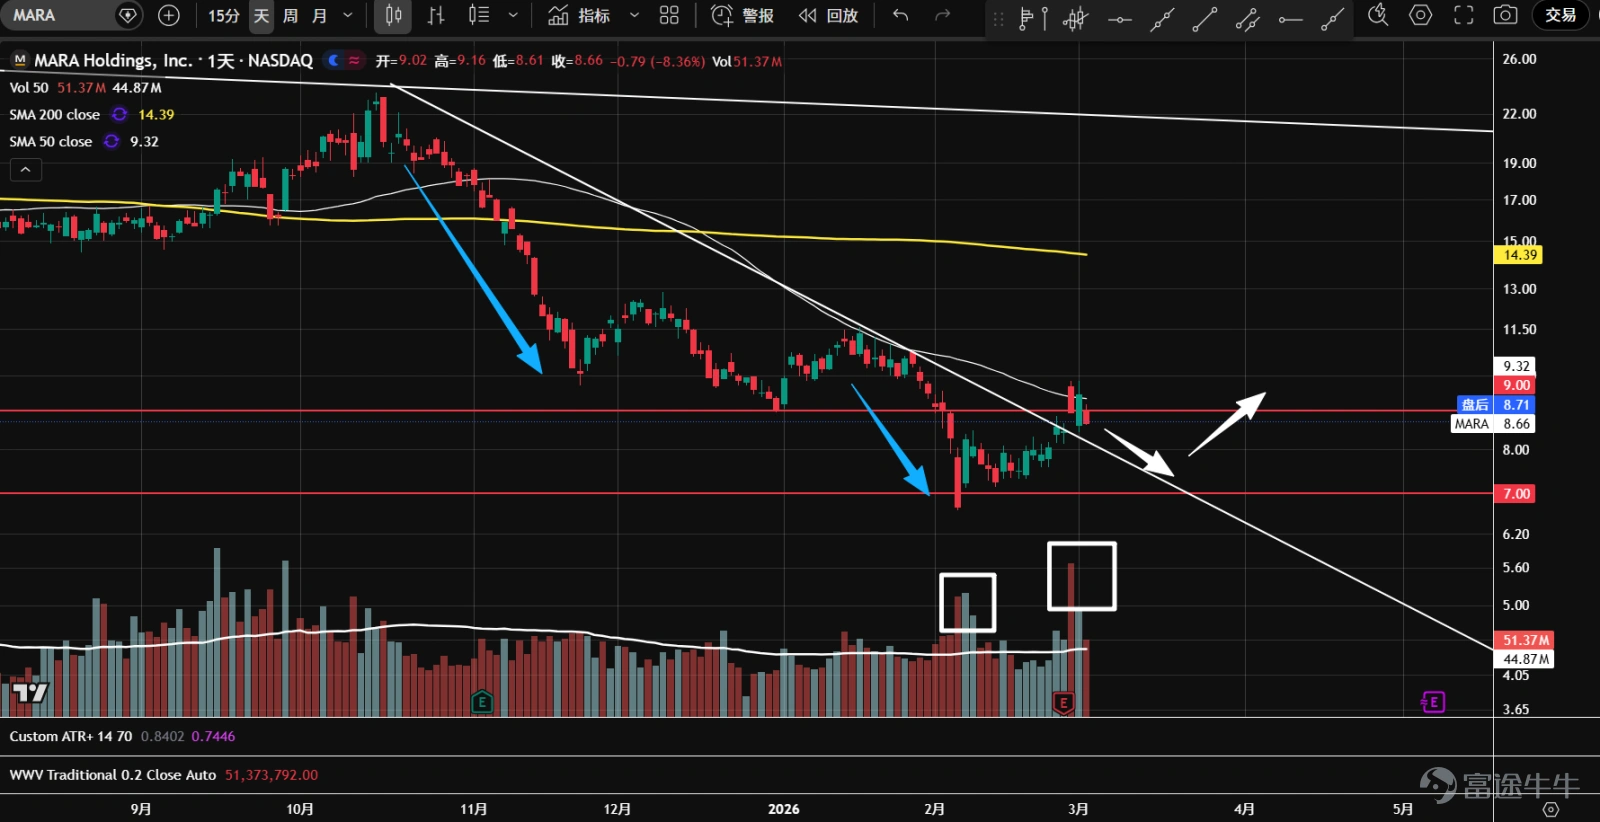Select the 天 (daily) timeframe
This screenshot has height=822, width=1600.
[x=261, y=15]
